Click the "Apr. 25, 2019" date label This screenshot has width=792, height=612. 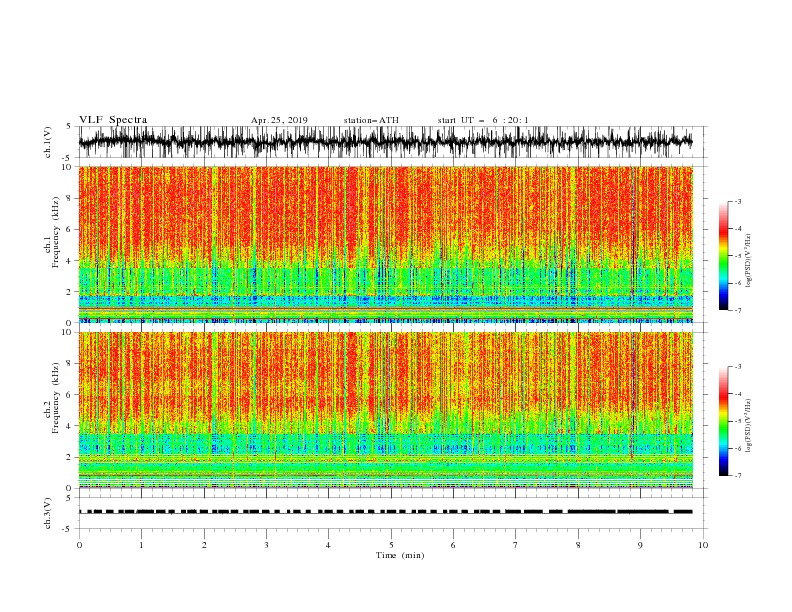coord(279,120)
